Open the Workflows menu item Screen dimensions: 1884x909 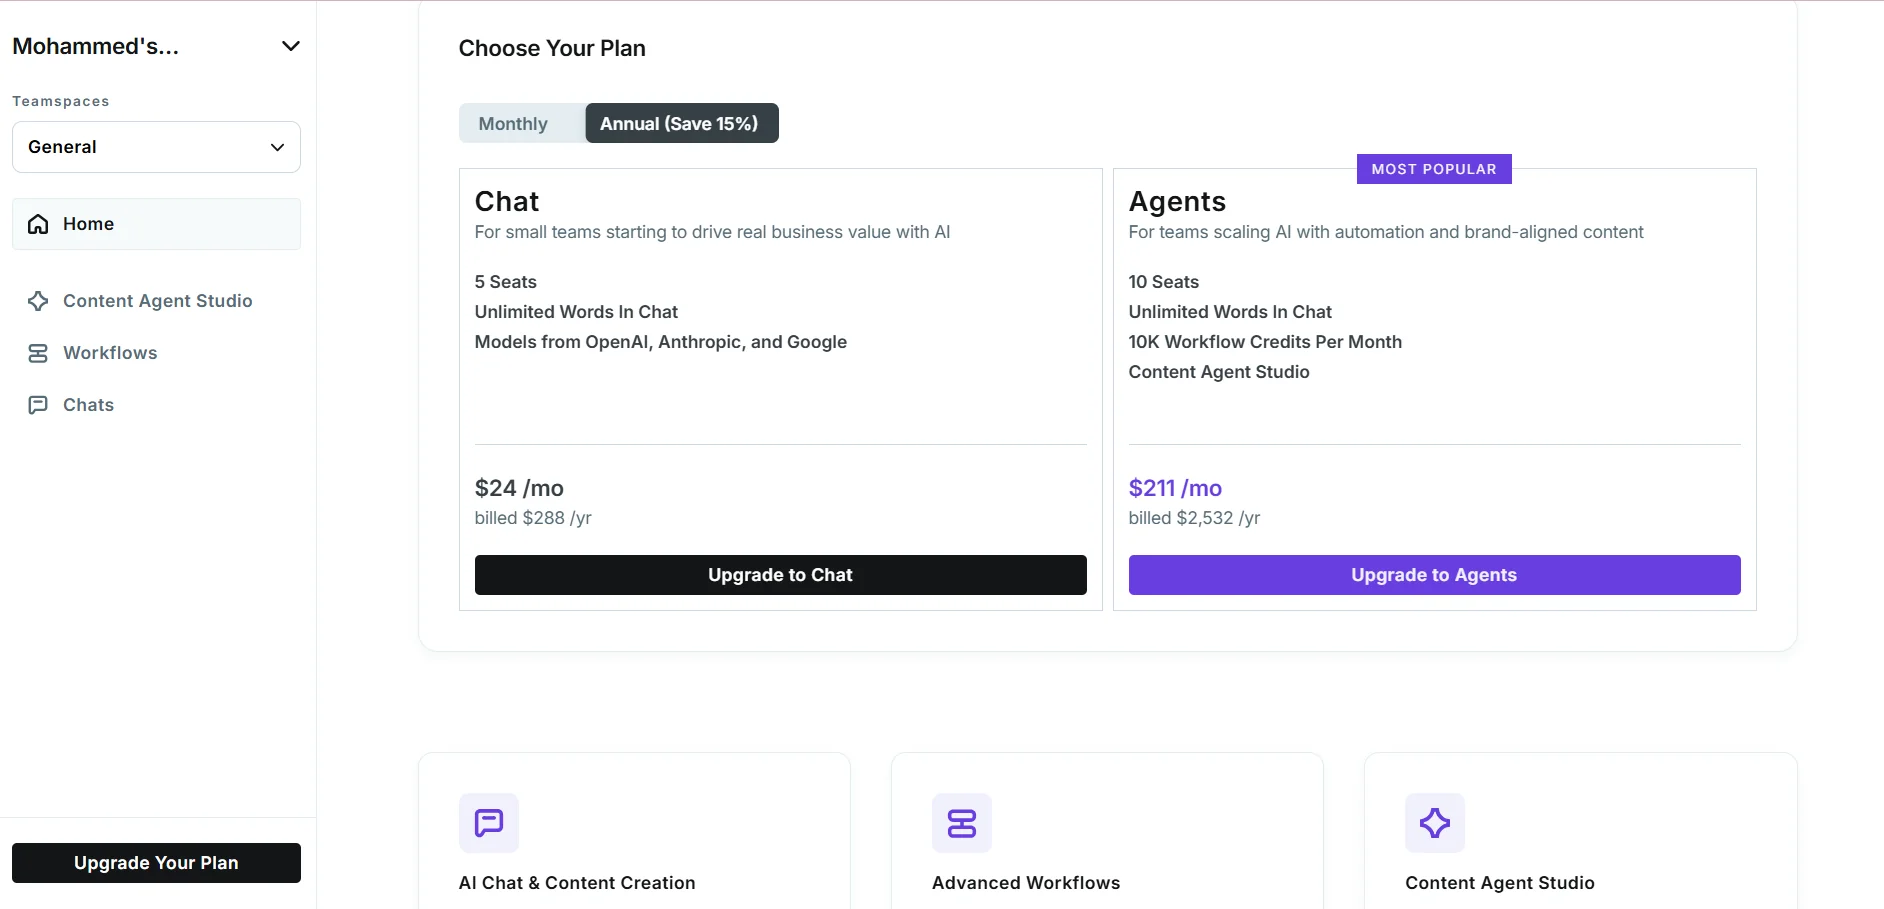[x=110, y=353]
